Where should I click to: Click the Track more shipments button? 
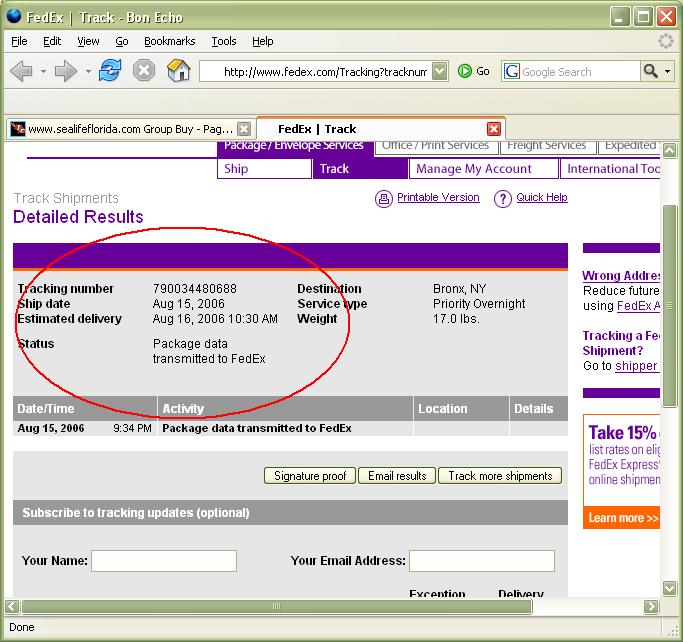coord(500,476)
